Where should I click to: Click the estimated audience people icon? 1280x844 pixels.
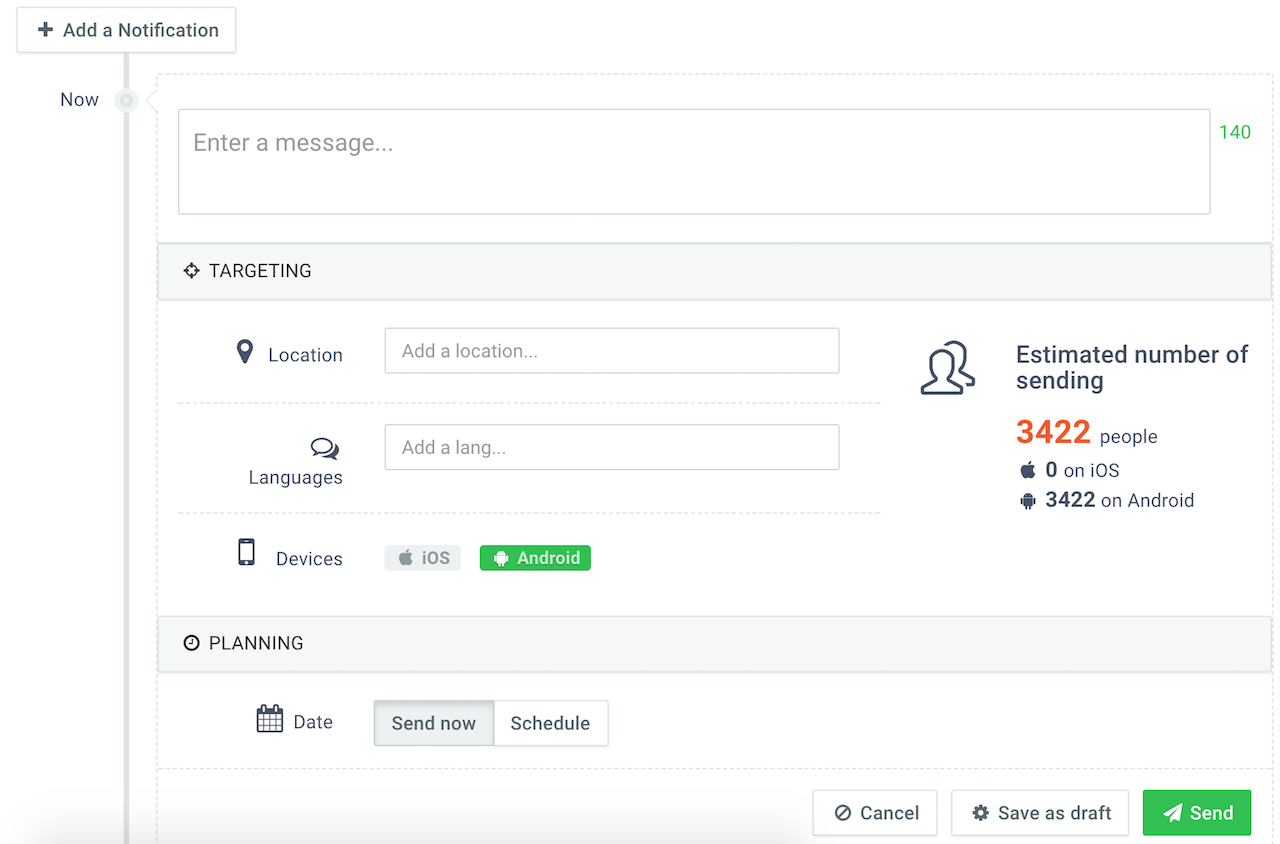tap(947, 368)
